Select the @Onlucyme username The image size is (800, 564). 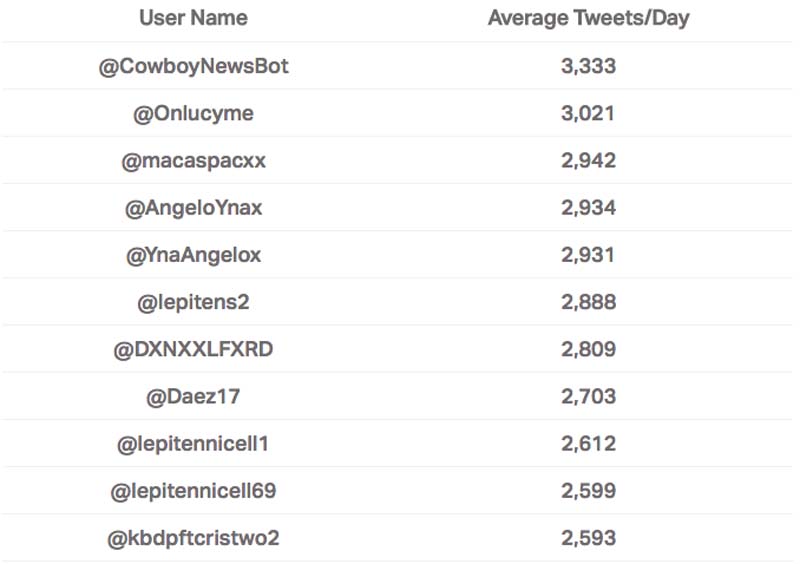click(193, 114)
